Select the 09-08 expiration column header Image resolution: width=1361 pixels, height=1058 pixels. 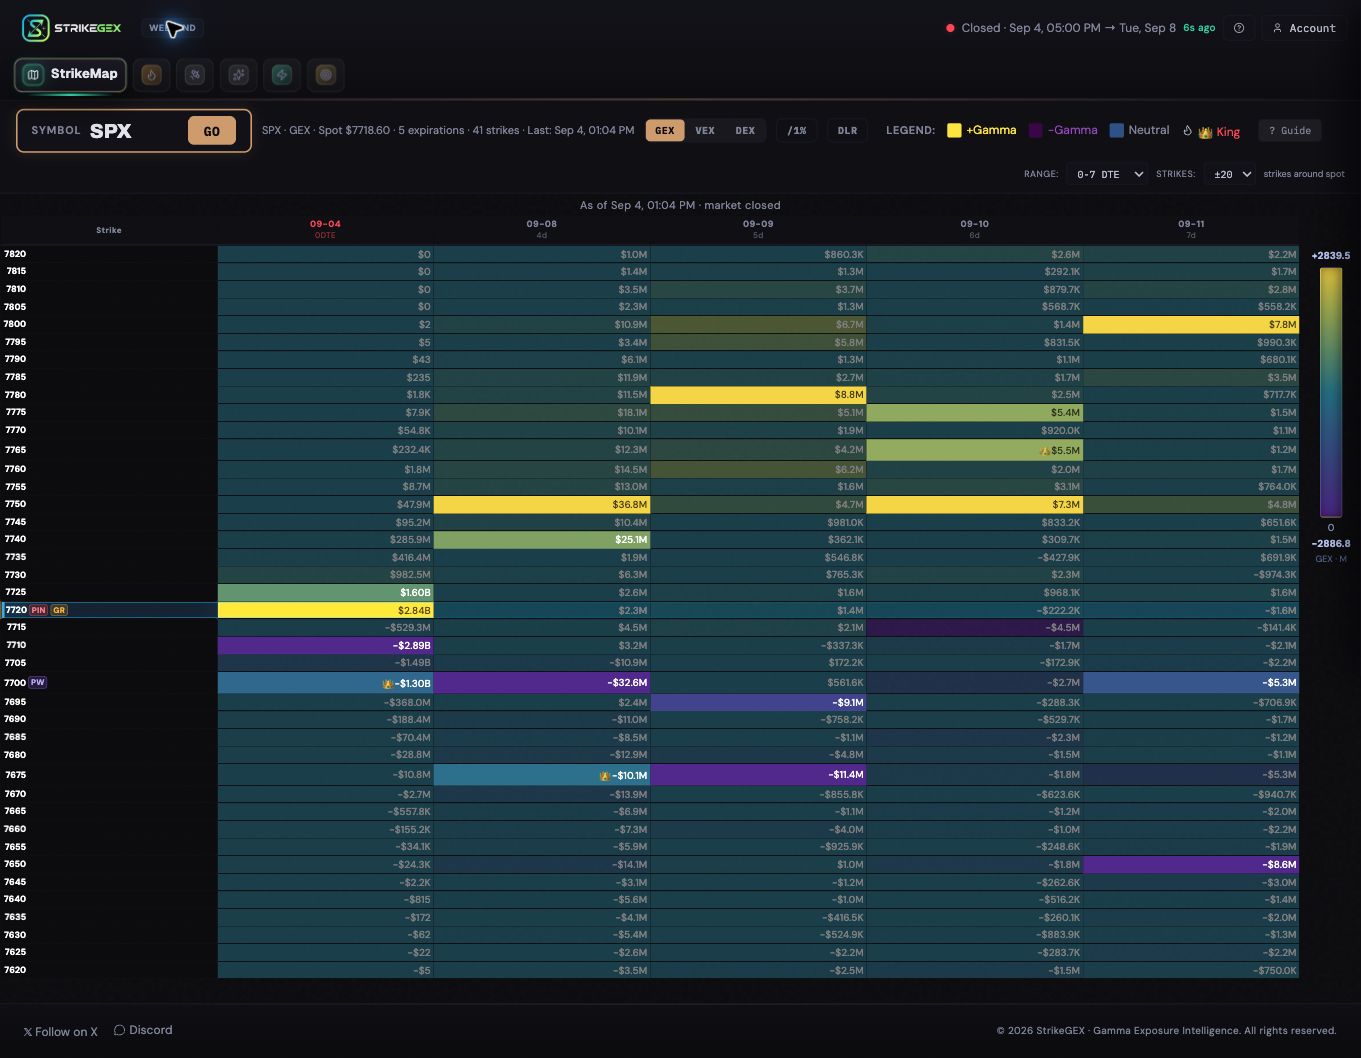[541, 229]
